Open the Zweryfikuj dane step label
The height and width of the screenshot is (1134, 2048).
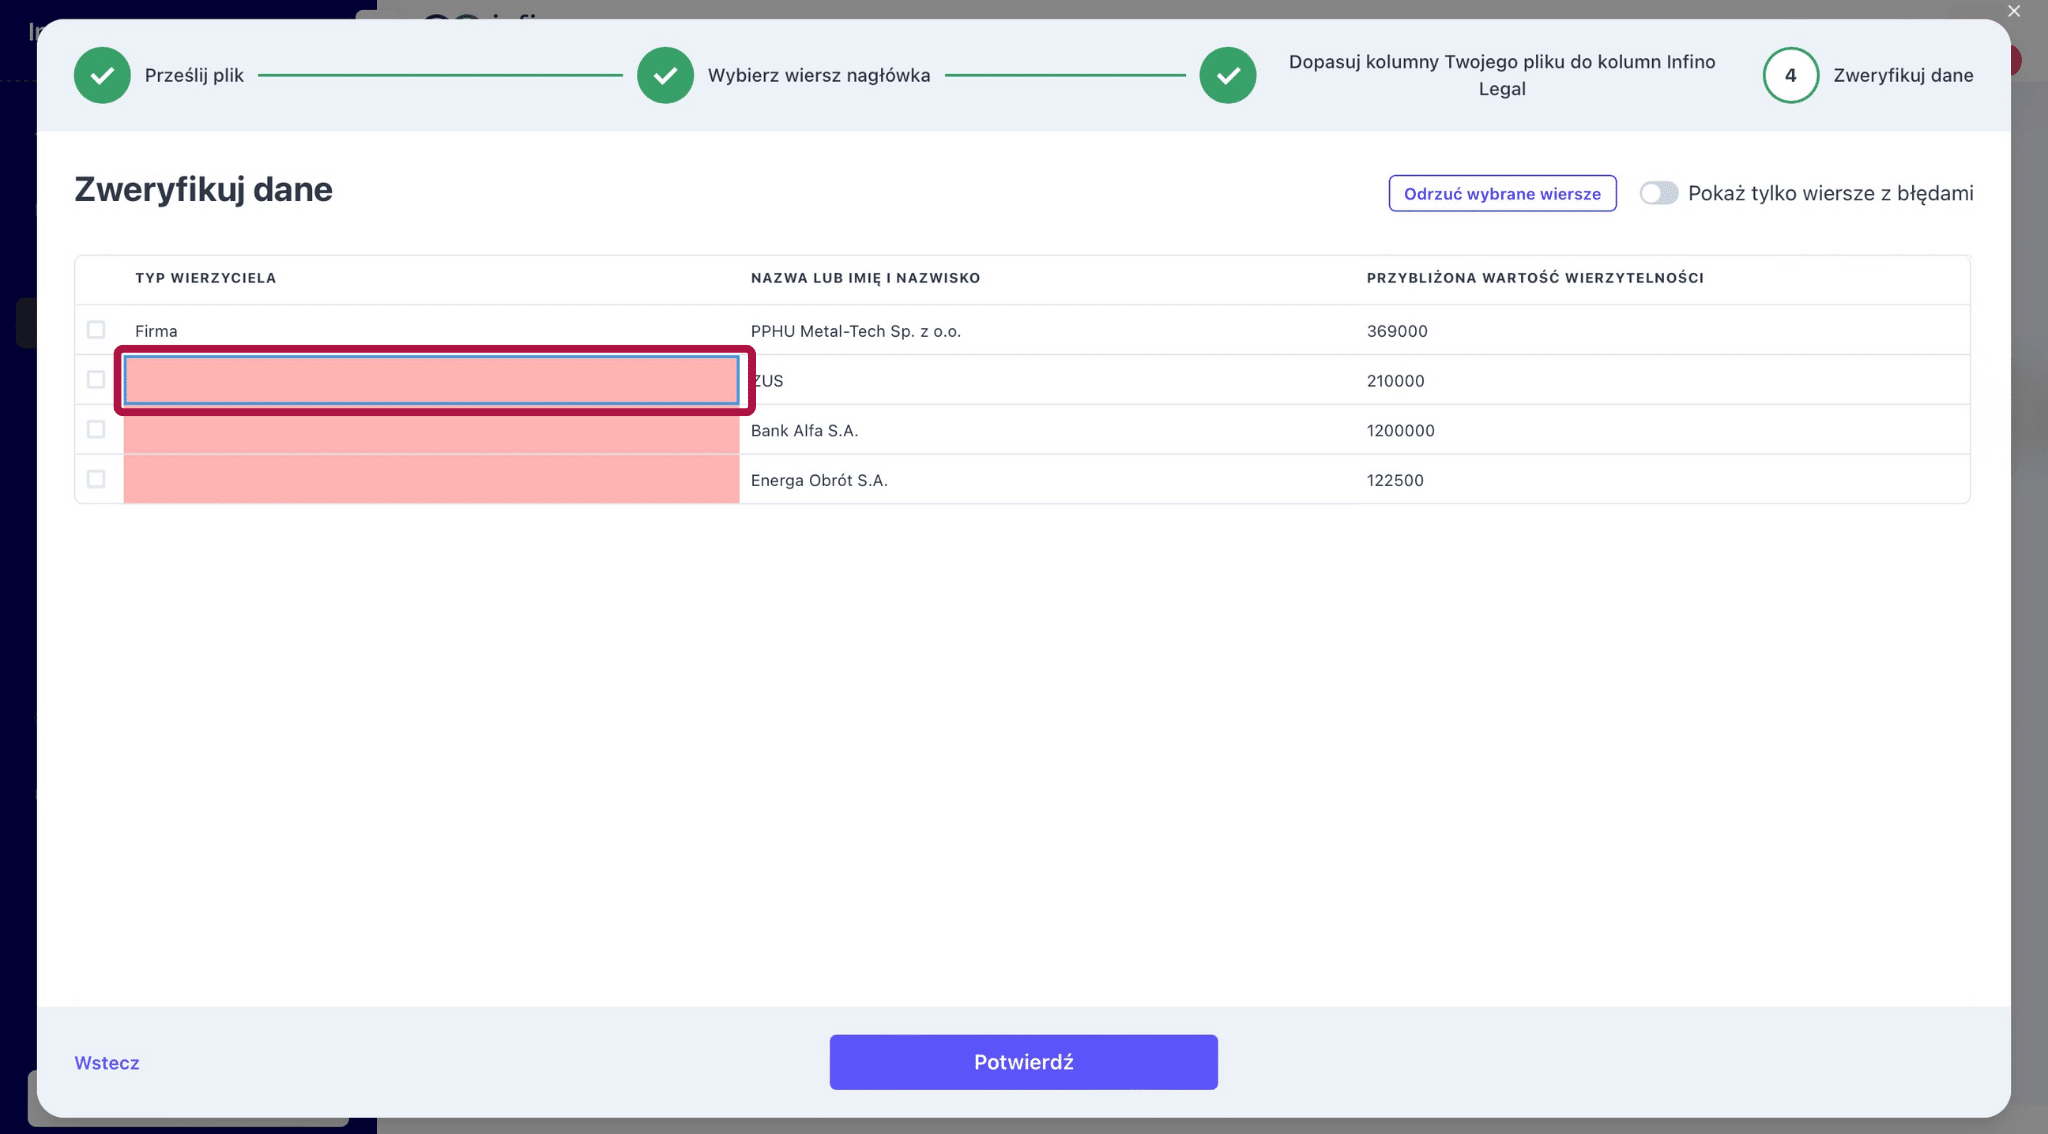point(1903,75)
